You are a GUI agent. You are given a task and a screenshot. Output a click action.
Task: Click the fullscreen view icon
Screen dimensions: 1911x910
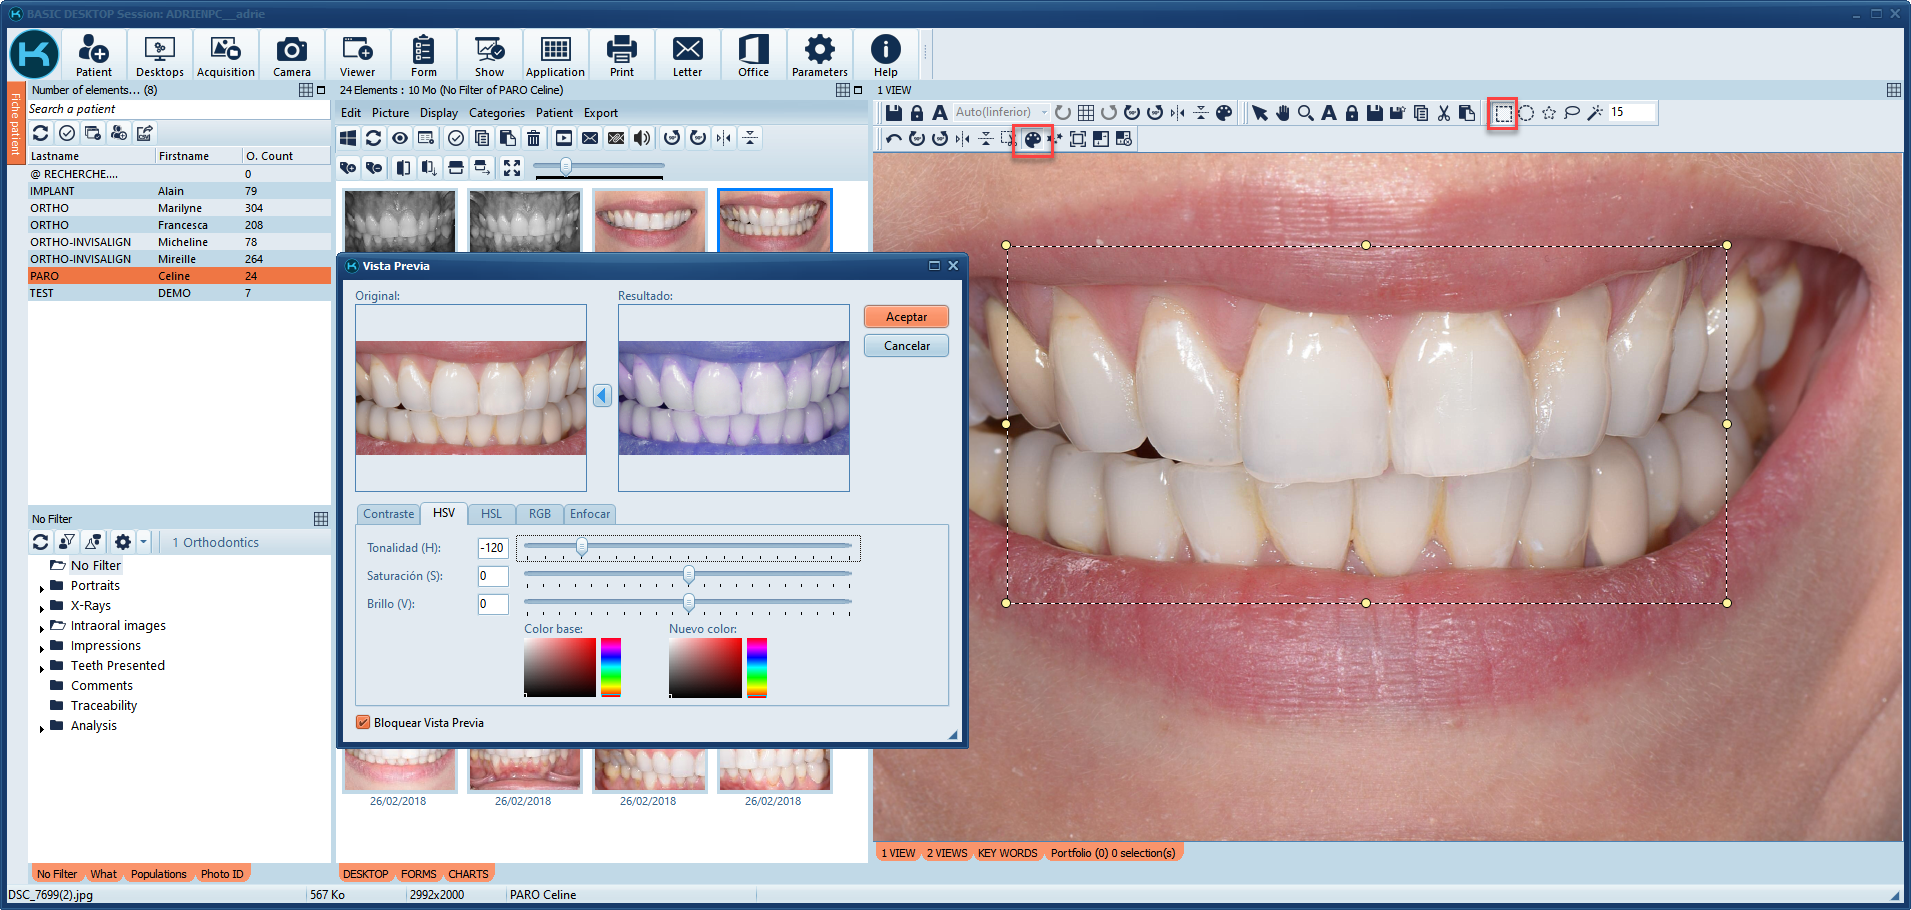coord(511,168)
